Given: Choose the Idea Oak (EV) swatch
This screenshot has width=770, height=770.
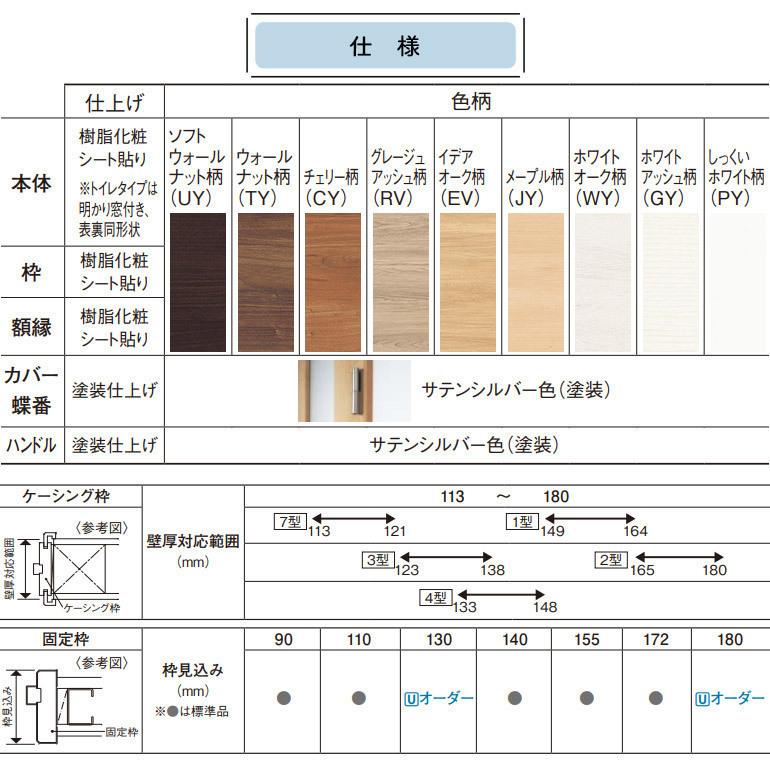Looking at the screenshot, I should (x=467, y=282).
